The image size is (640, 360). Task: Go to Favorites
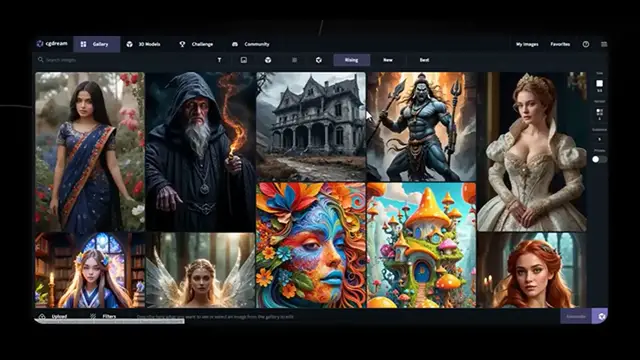(560, 44)
